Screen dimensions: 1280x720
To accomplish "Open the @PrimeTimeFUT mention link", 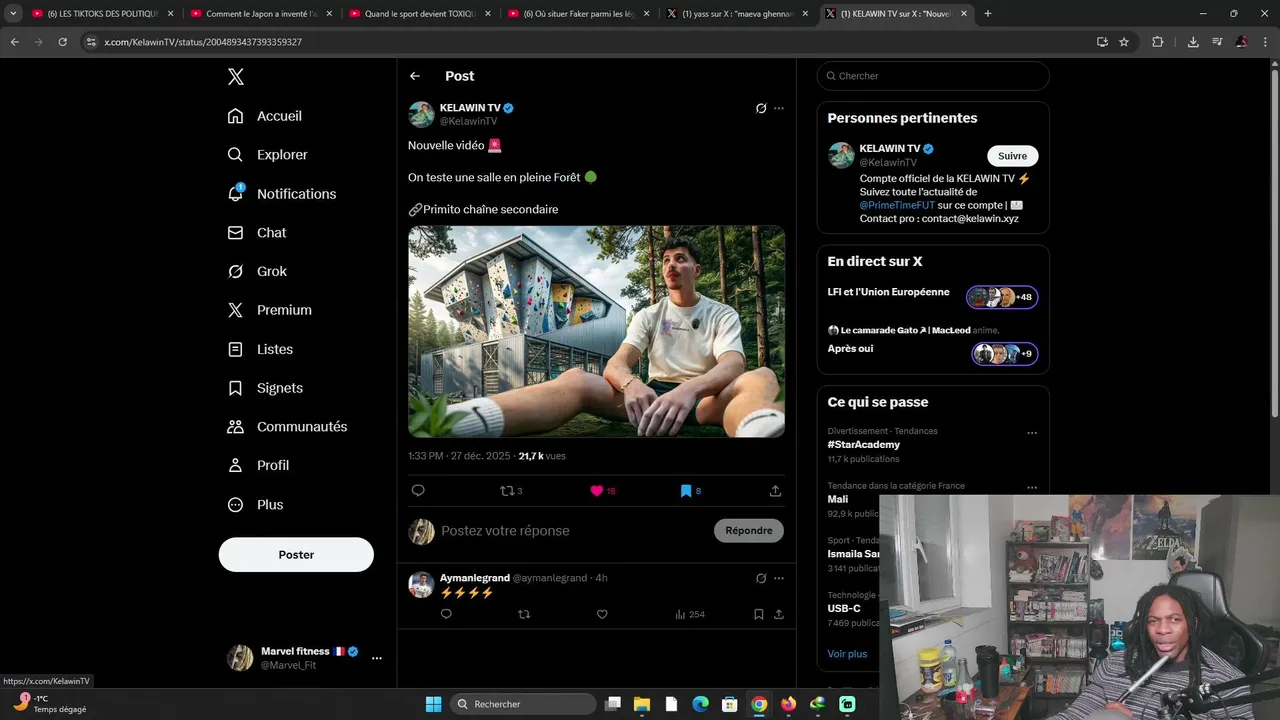I will tap(897, 205).
